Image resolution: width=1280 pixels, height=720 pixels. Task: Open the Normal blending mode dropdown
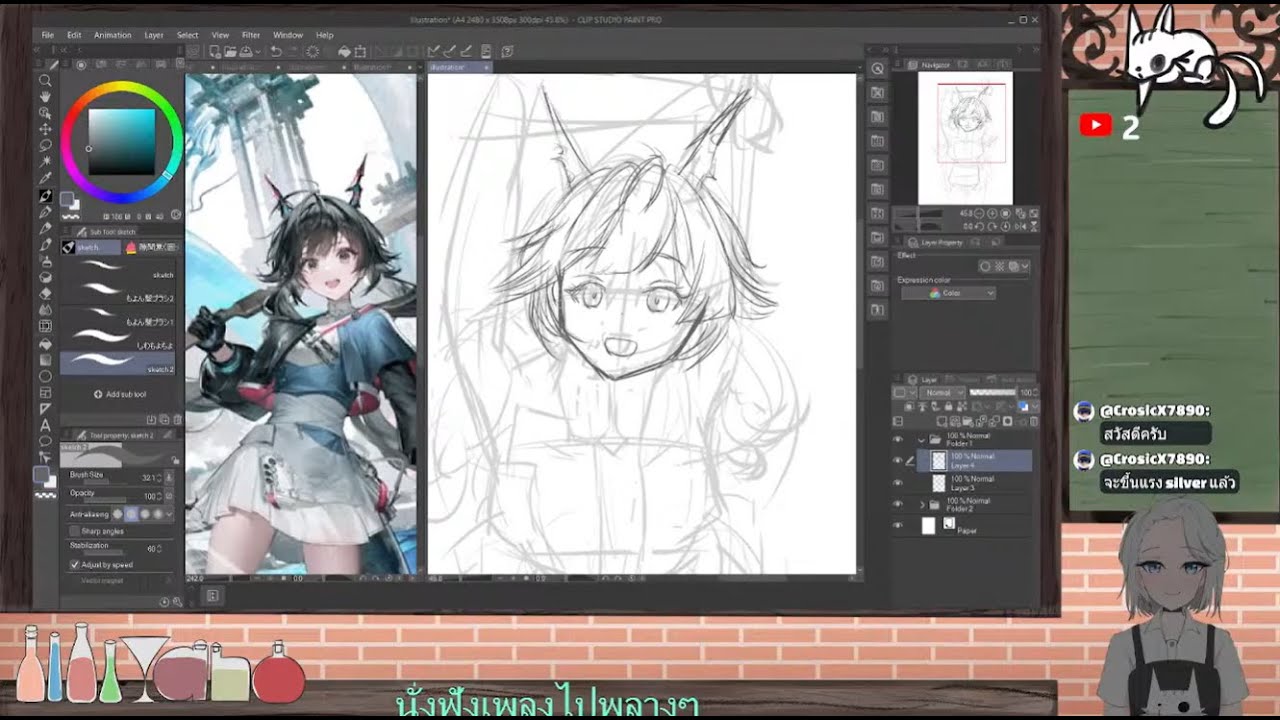944,393
